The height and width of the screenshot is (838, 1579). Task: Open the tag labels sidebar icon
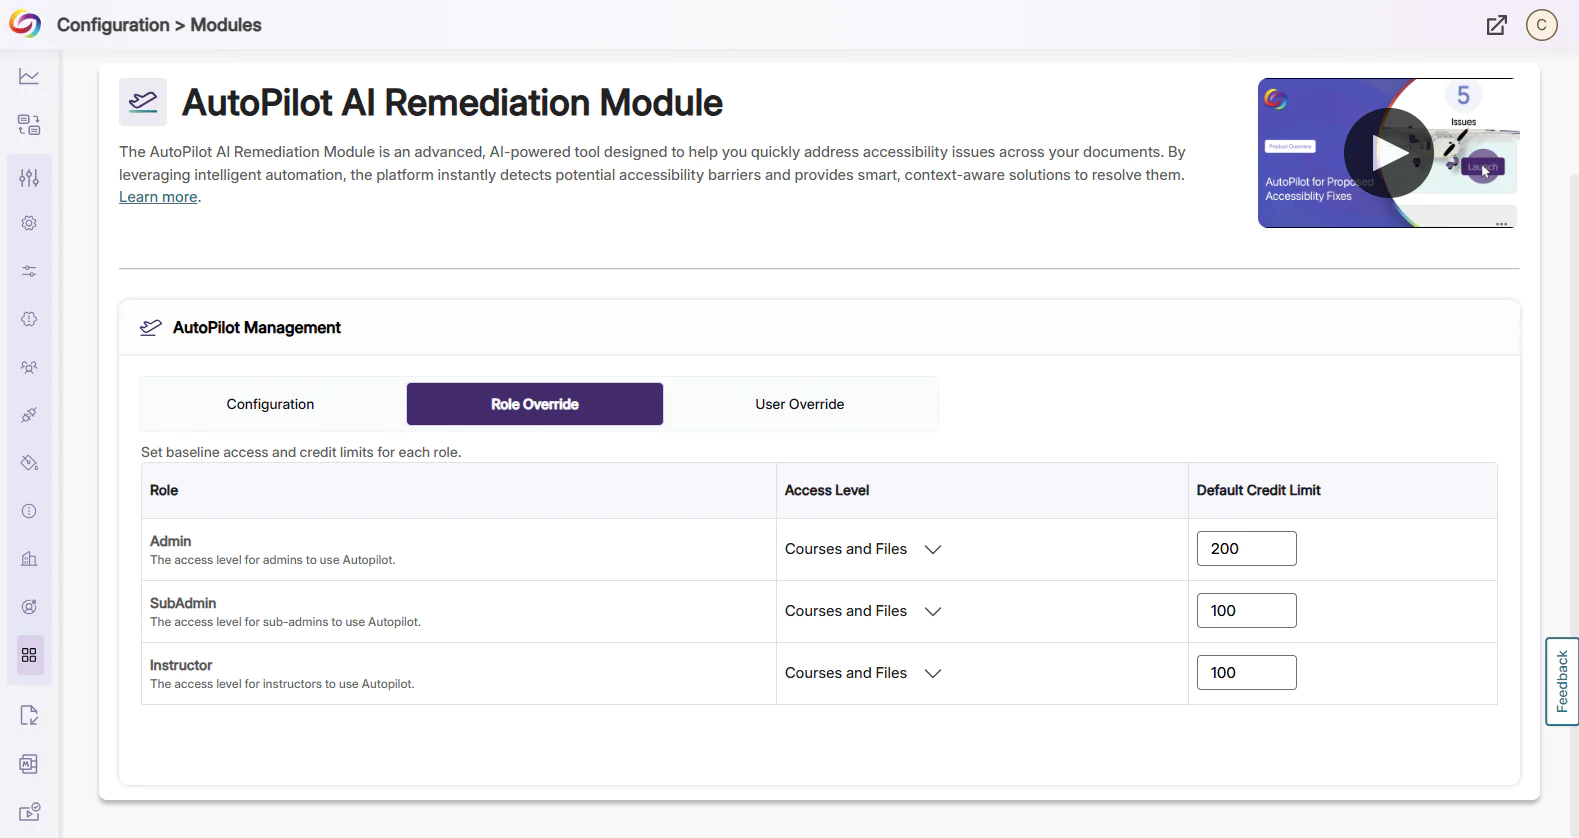[x=29, y=463]
